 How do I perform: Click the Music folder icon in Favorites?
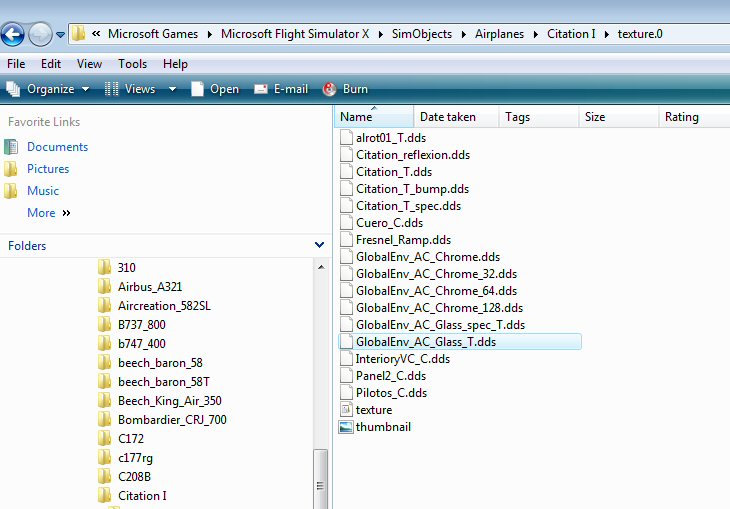[12, 191]
